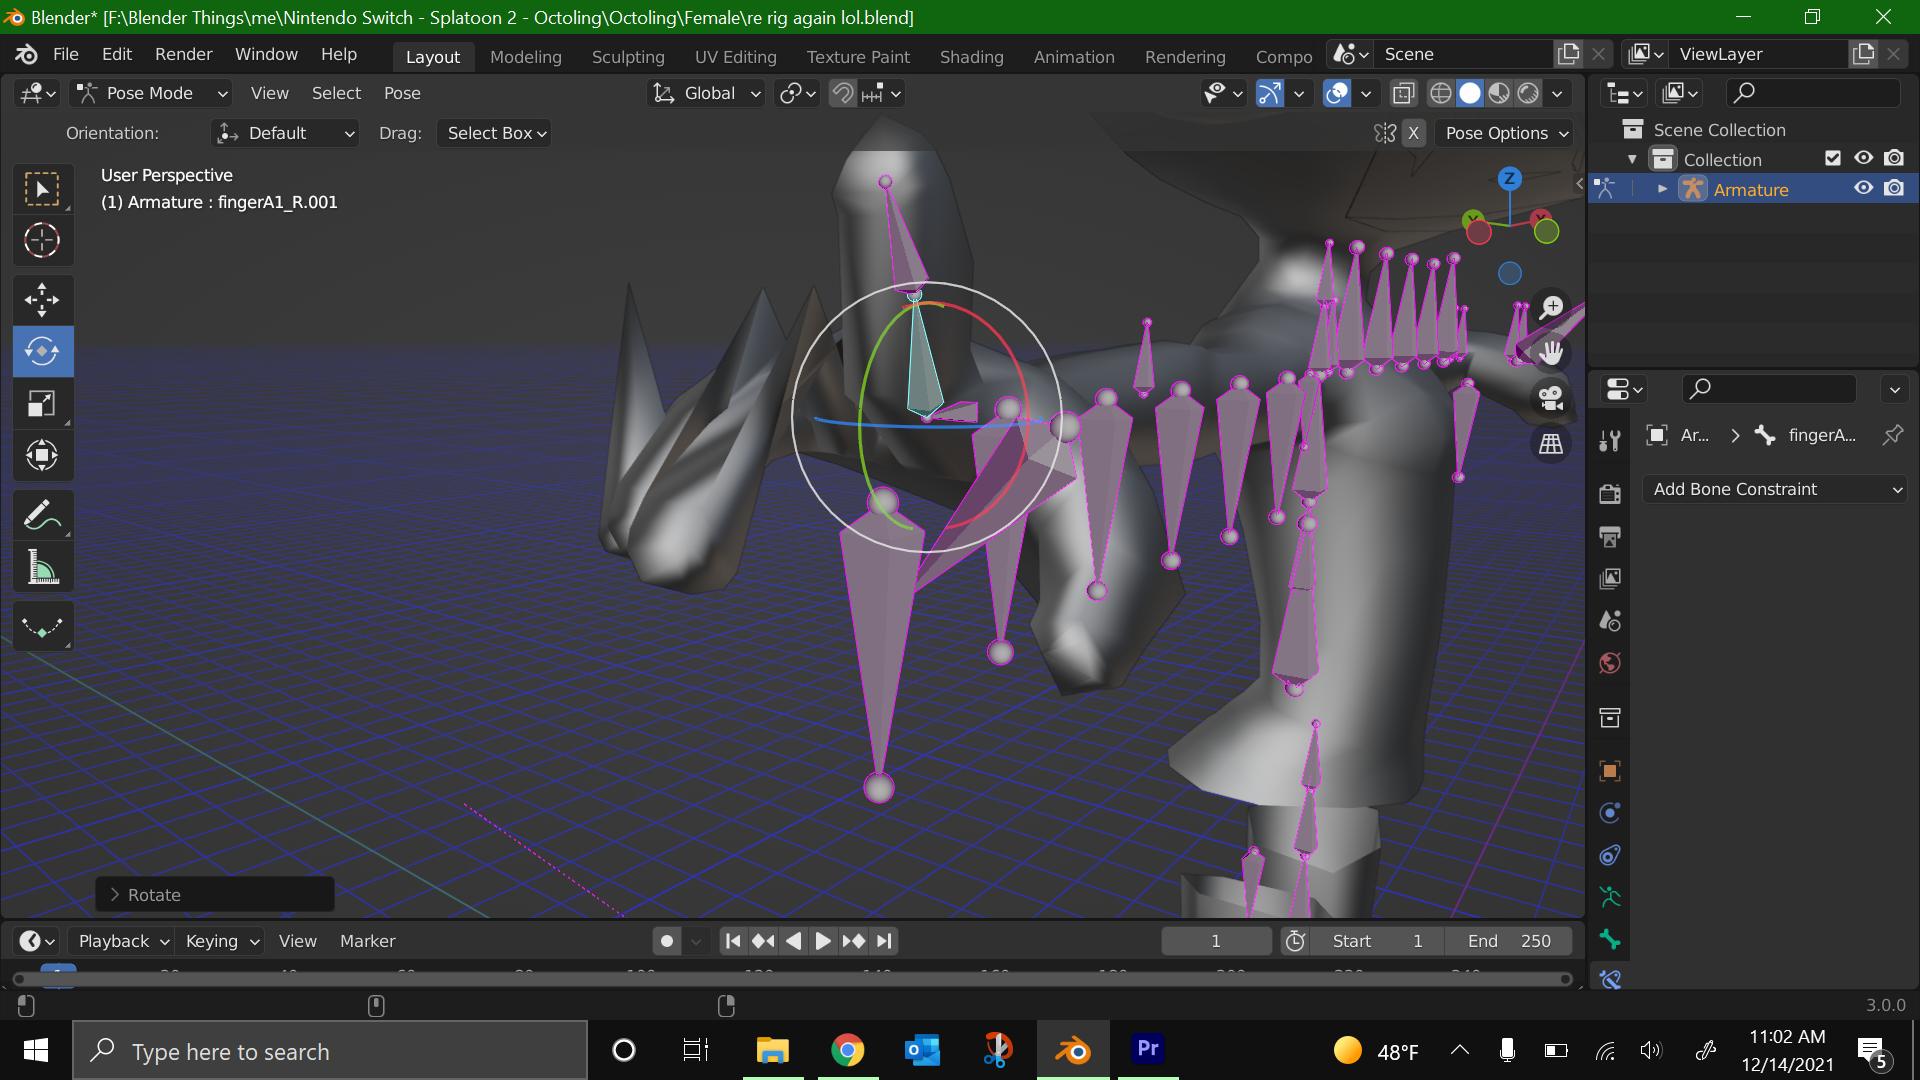Expand the Armature tree item

pyautogui.click(x=1662, y=189)
